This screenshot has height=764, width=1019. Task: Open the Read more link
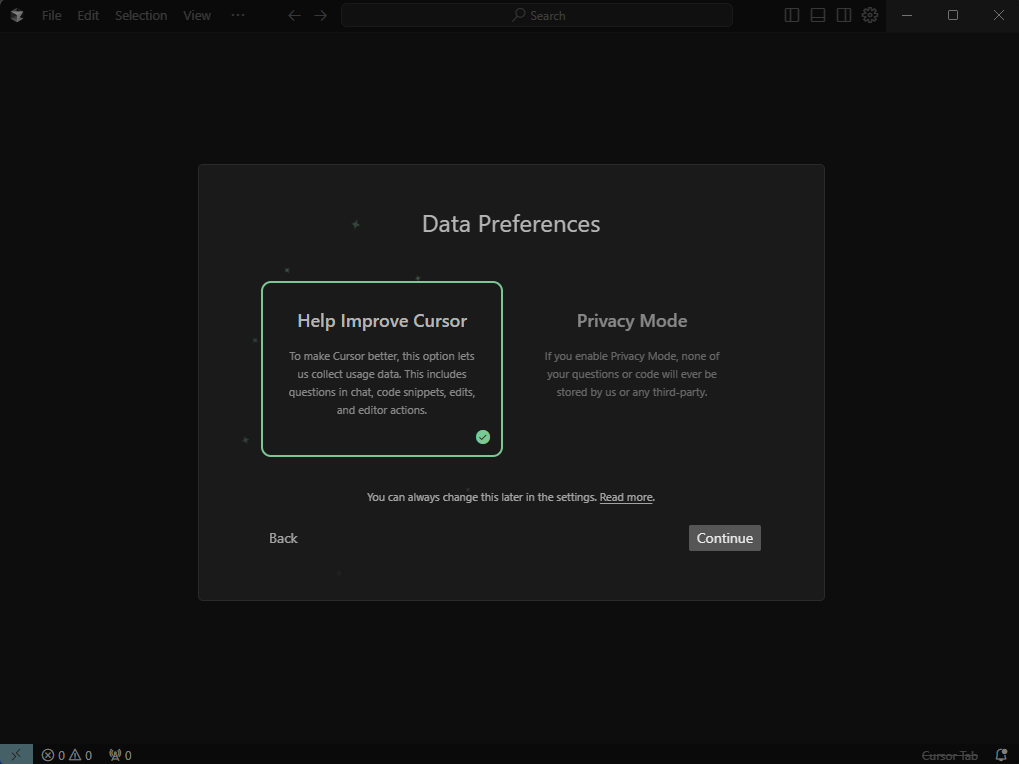[x=626, y=497]
